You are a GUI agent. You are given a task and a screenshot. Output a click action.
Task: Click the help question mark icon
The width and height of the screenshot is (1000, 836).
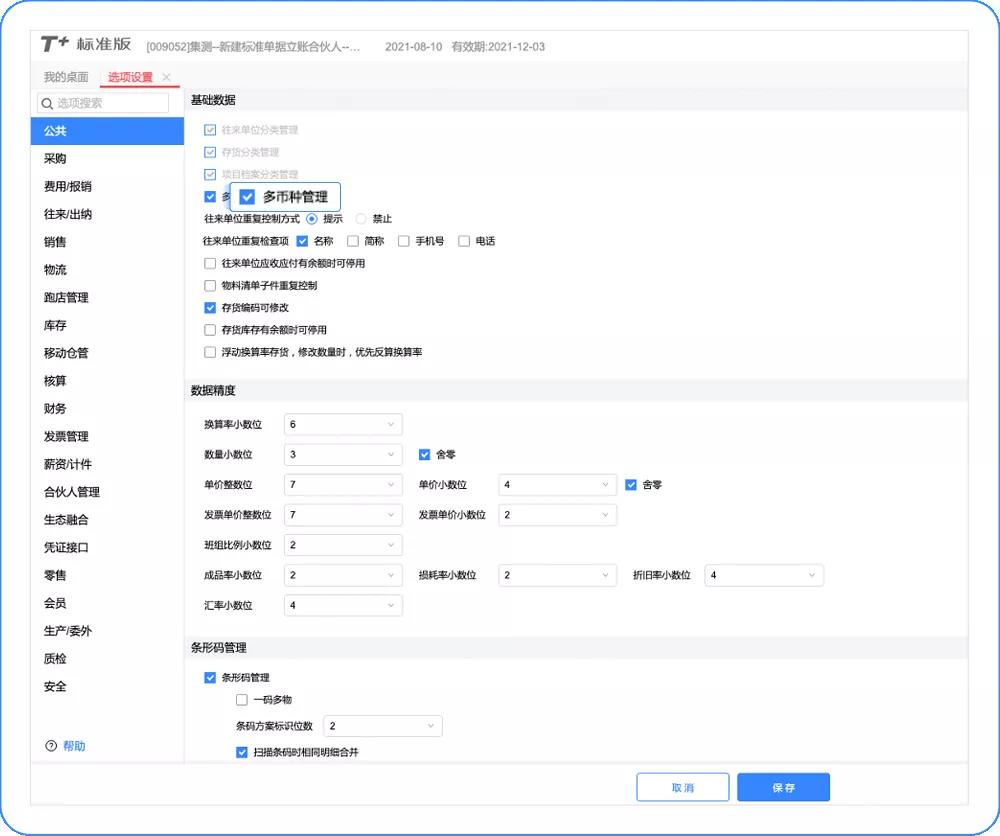click(51, 746)
